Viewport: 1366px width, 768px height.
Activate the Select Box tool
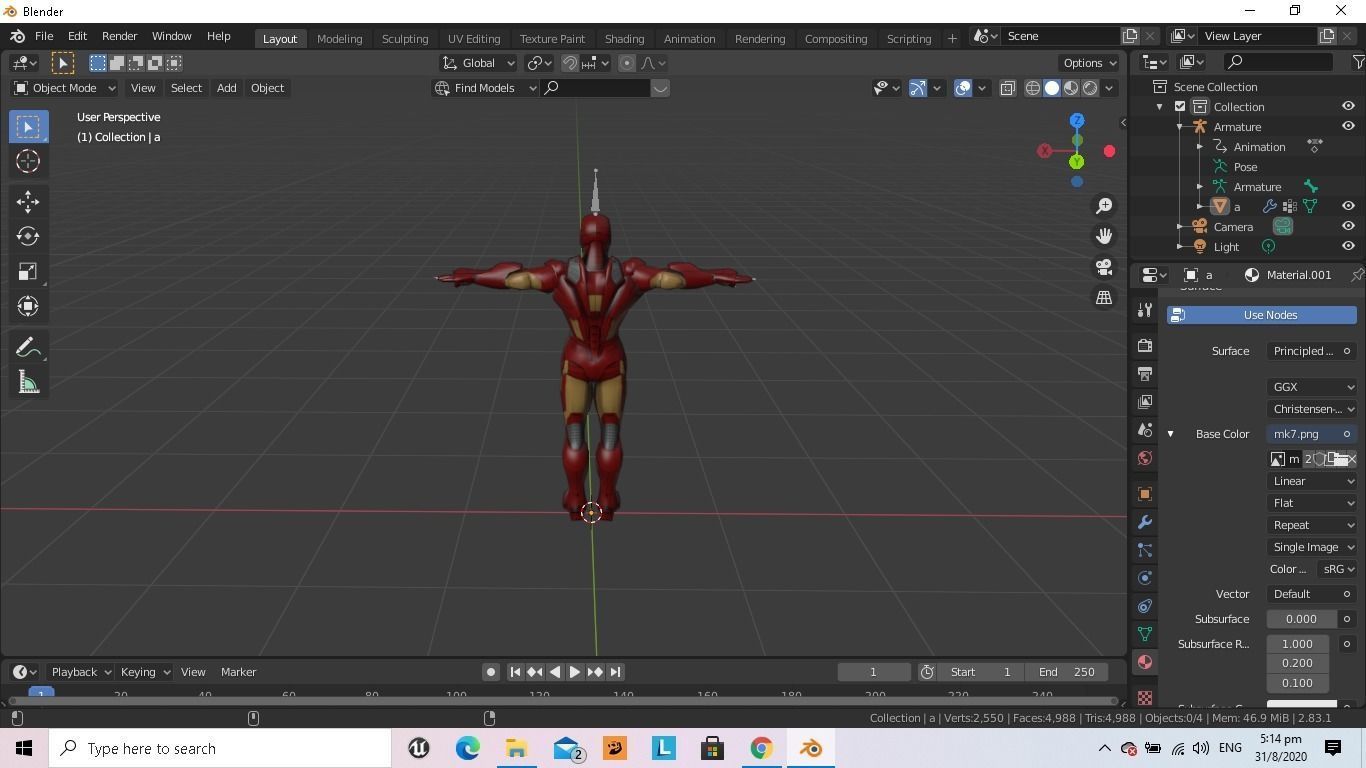(28, 126)
